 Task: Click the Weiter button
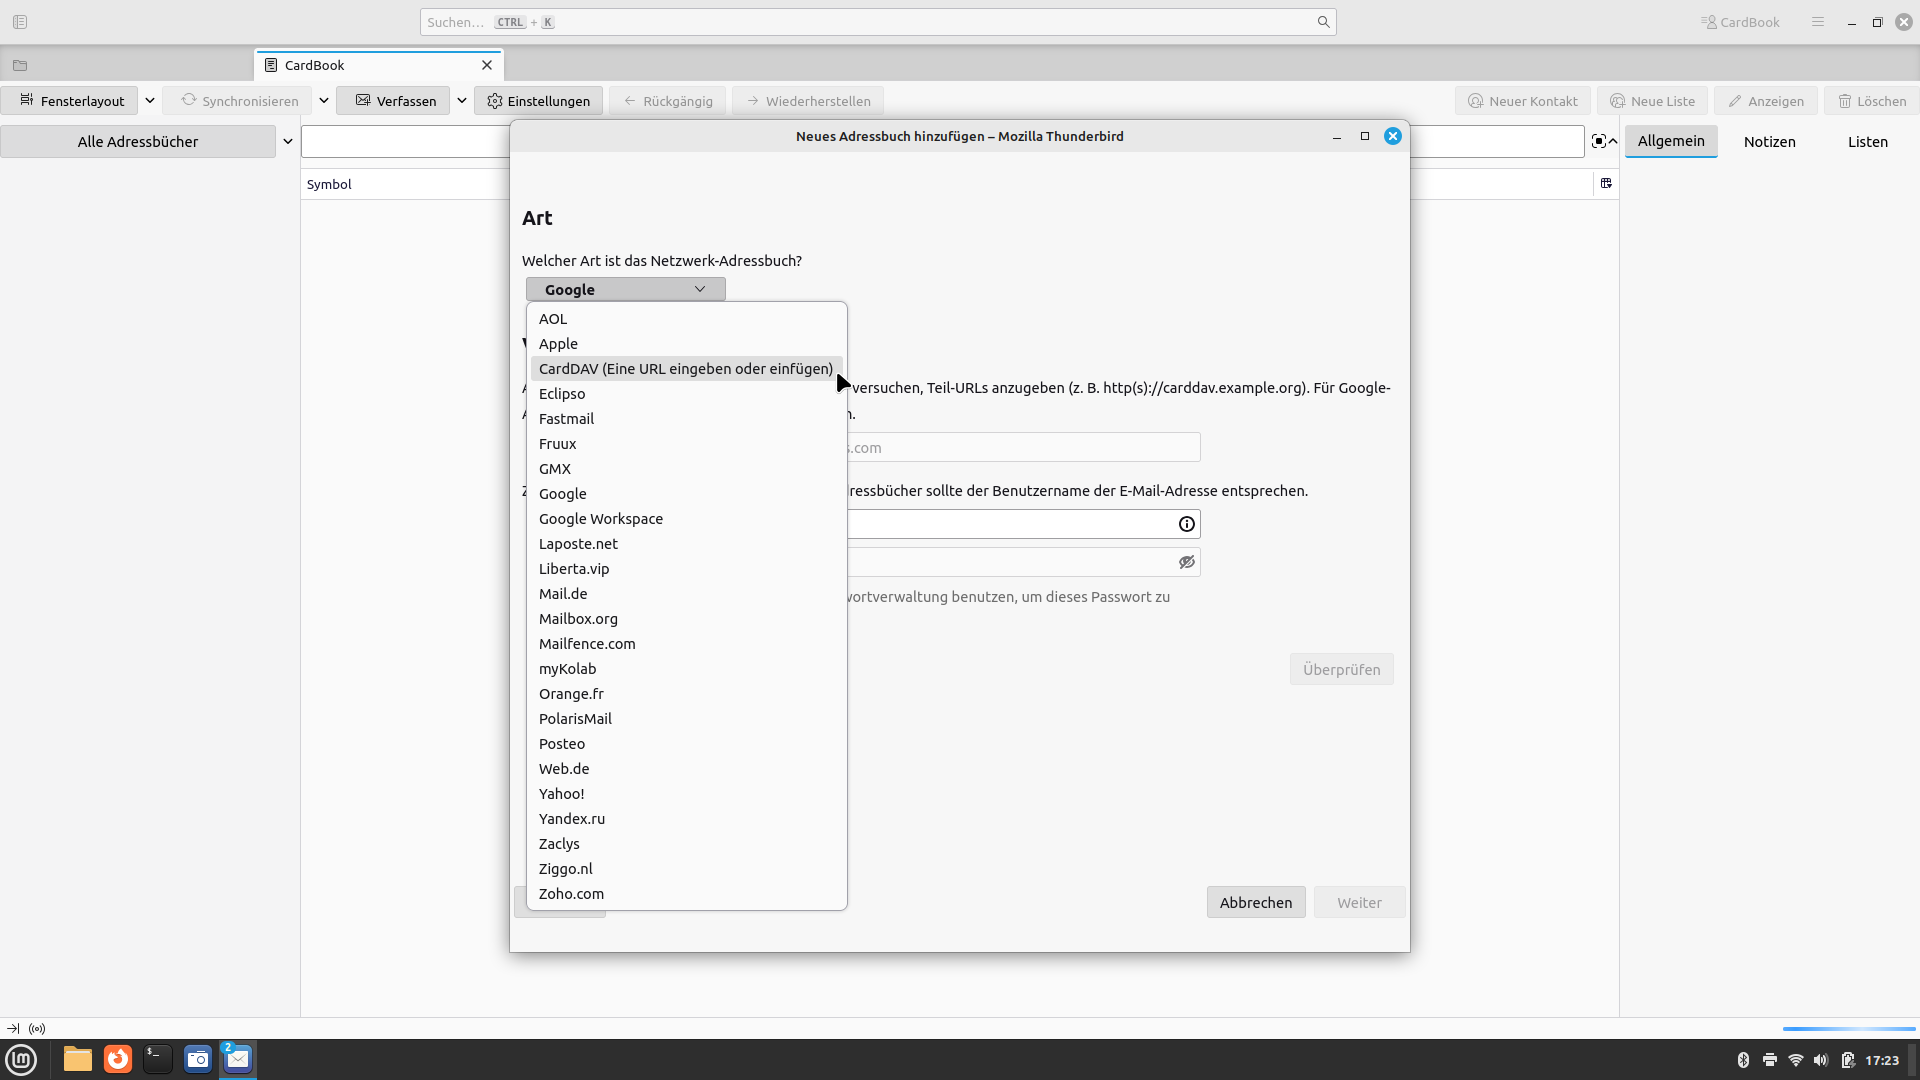(1360, 902)
